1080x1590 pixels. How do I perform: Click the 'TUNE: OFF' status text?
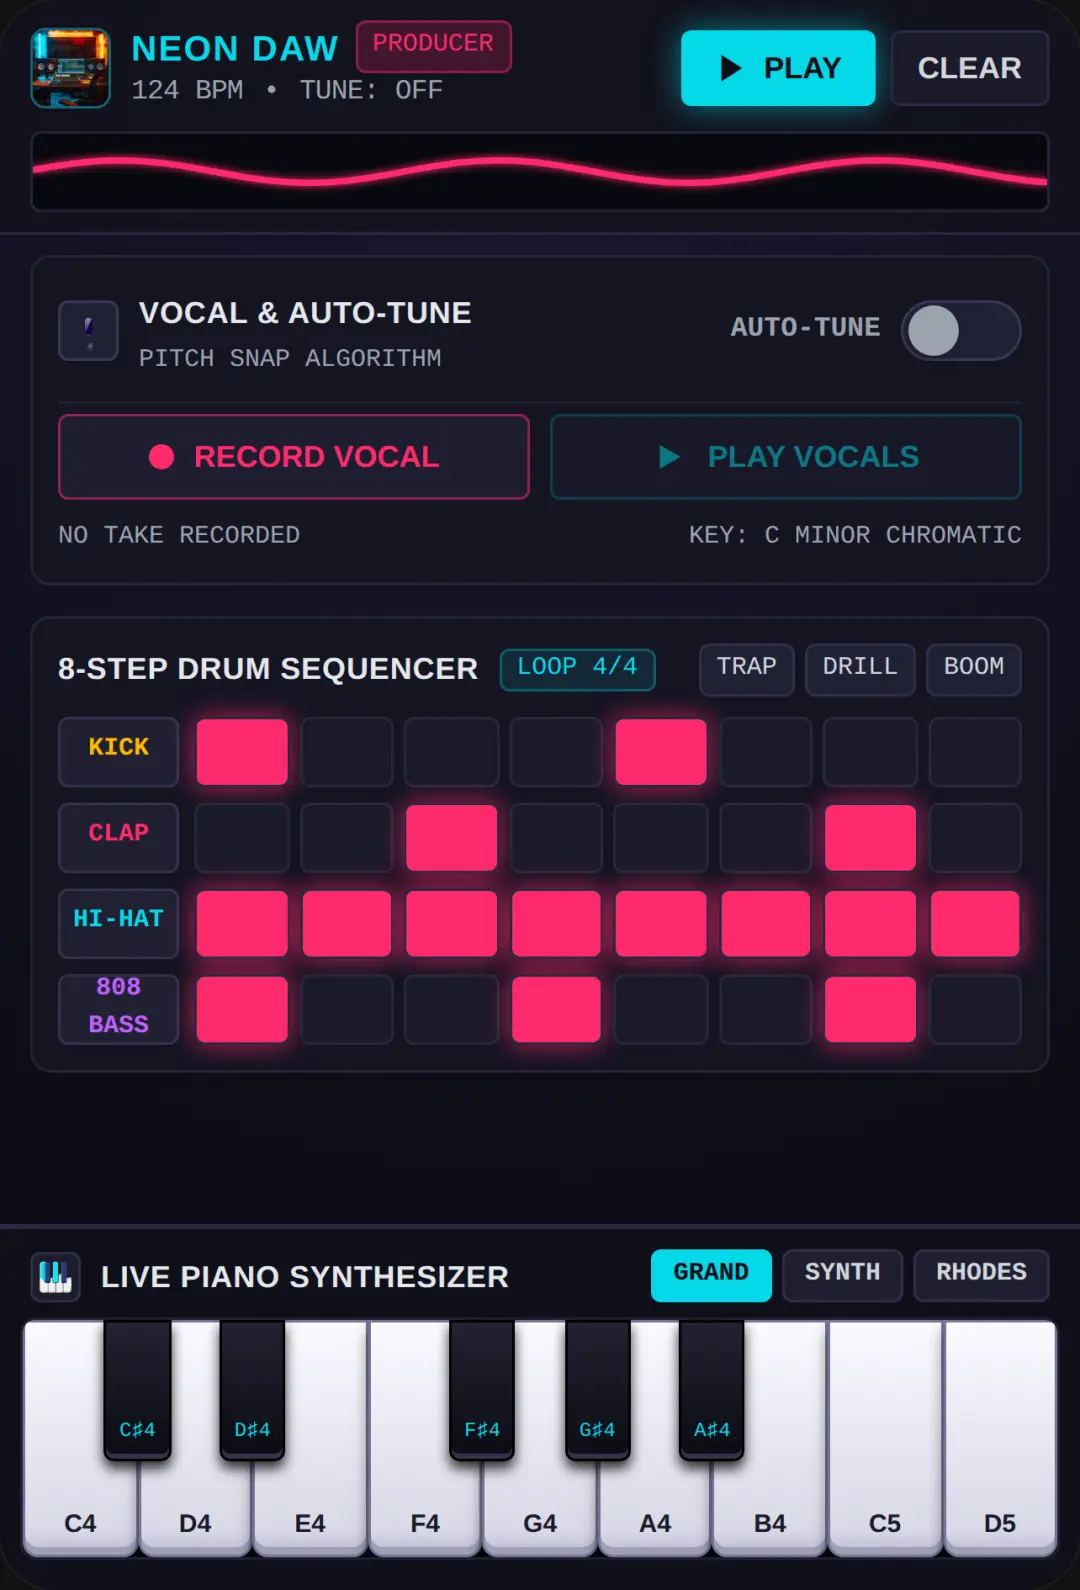tap(371, 90)
